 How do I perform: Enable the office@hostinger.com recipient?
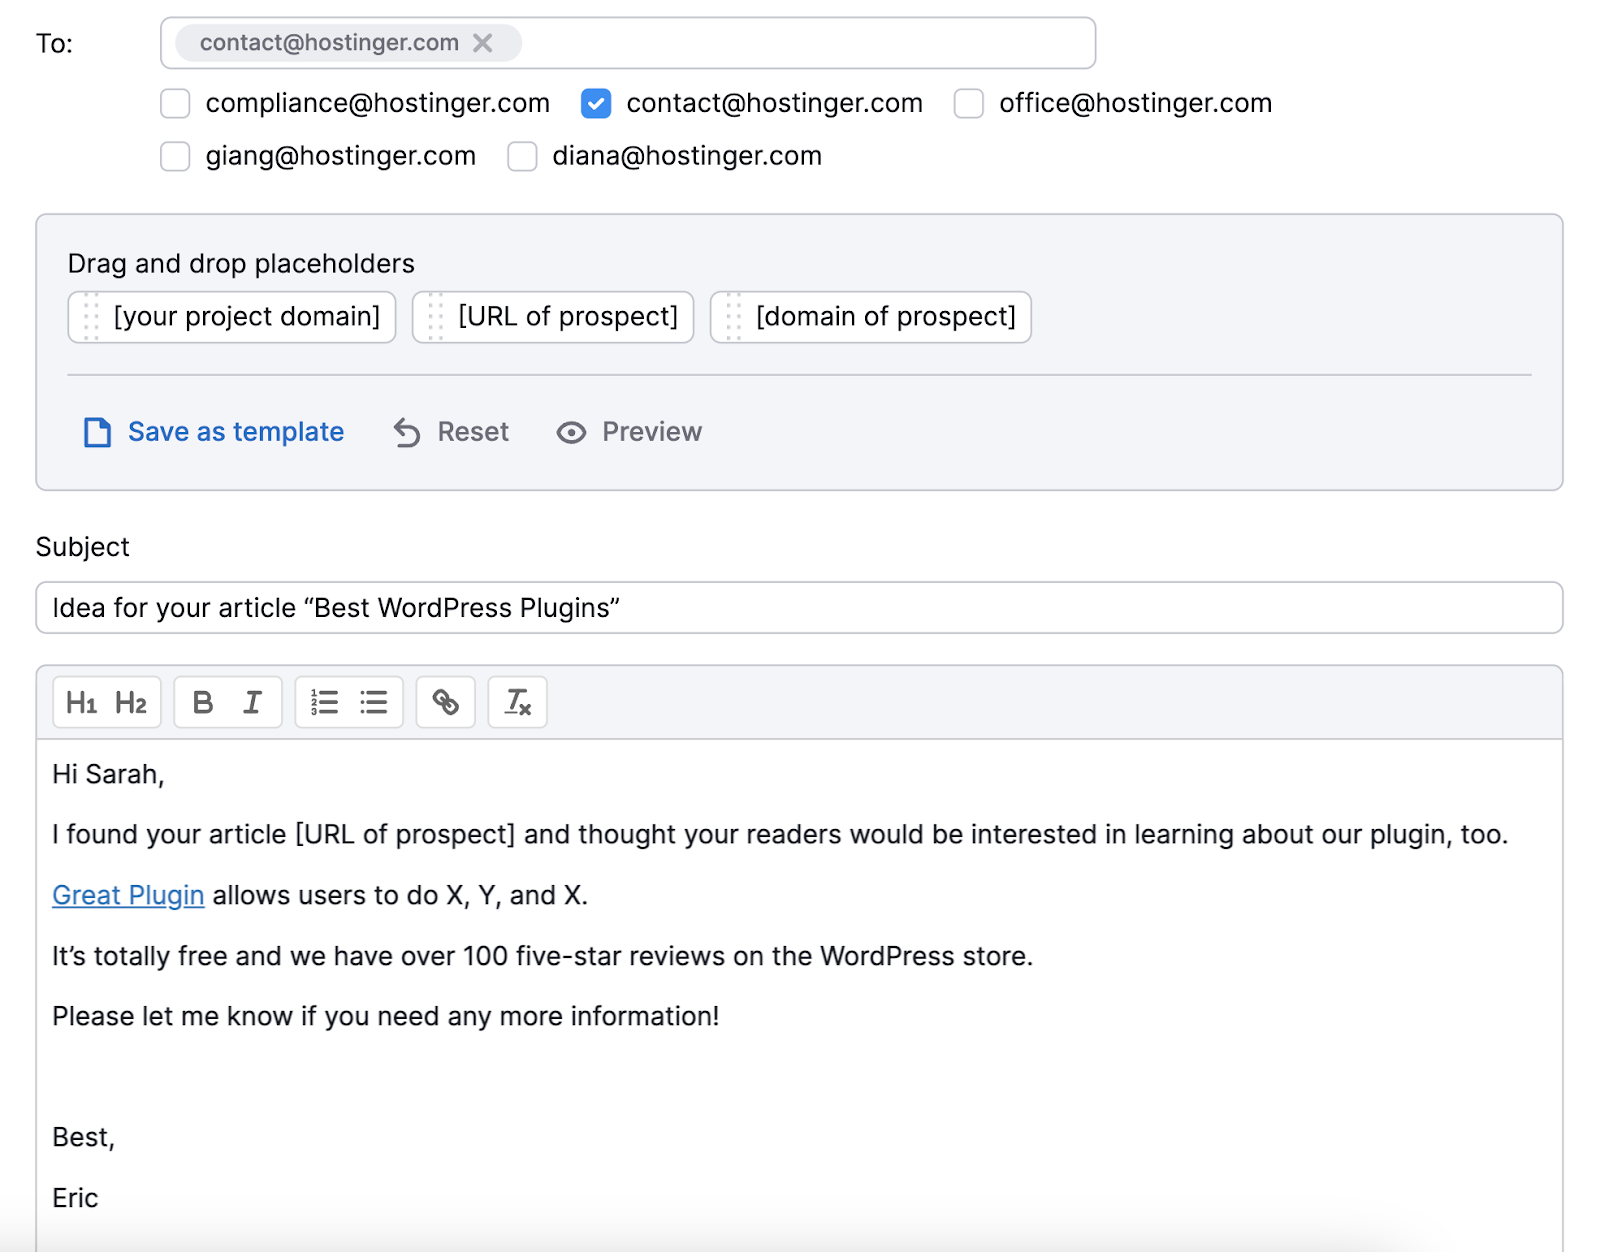click(x=968, y=103)
